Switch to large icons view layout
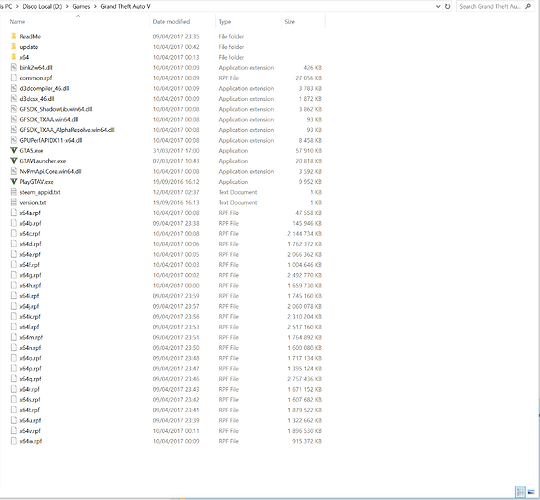Viewport: 540px width, 500px height. (x=531, y=492)
